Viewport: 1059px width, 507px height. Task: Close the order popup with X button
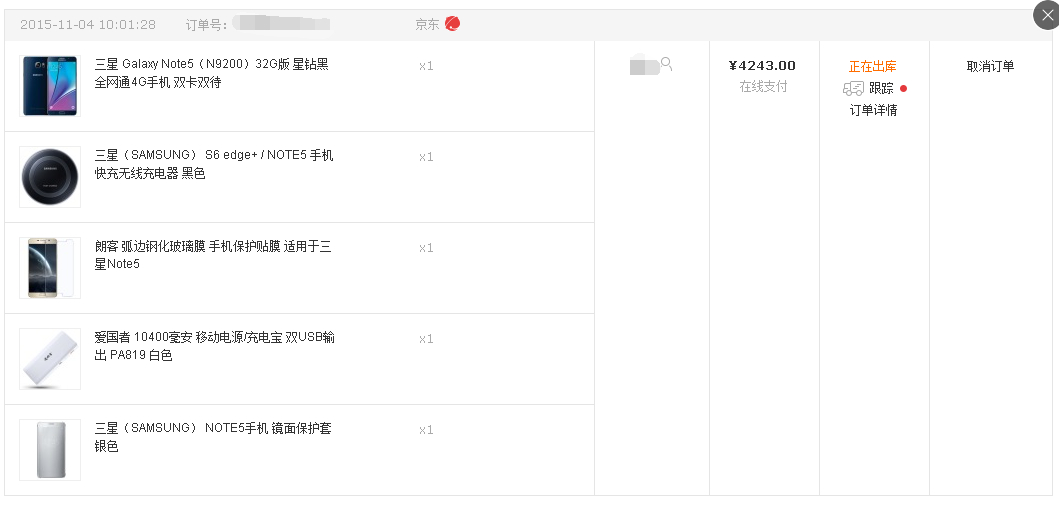[1047, 15]
